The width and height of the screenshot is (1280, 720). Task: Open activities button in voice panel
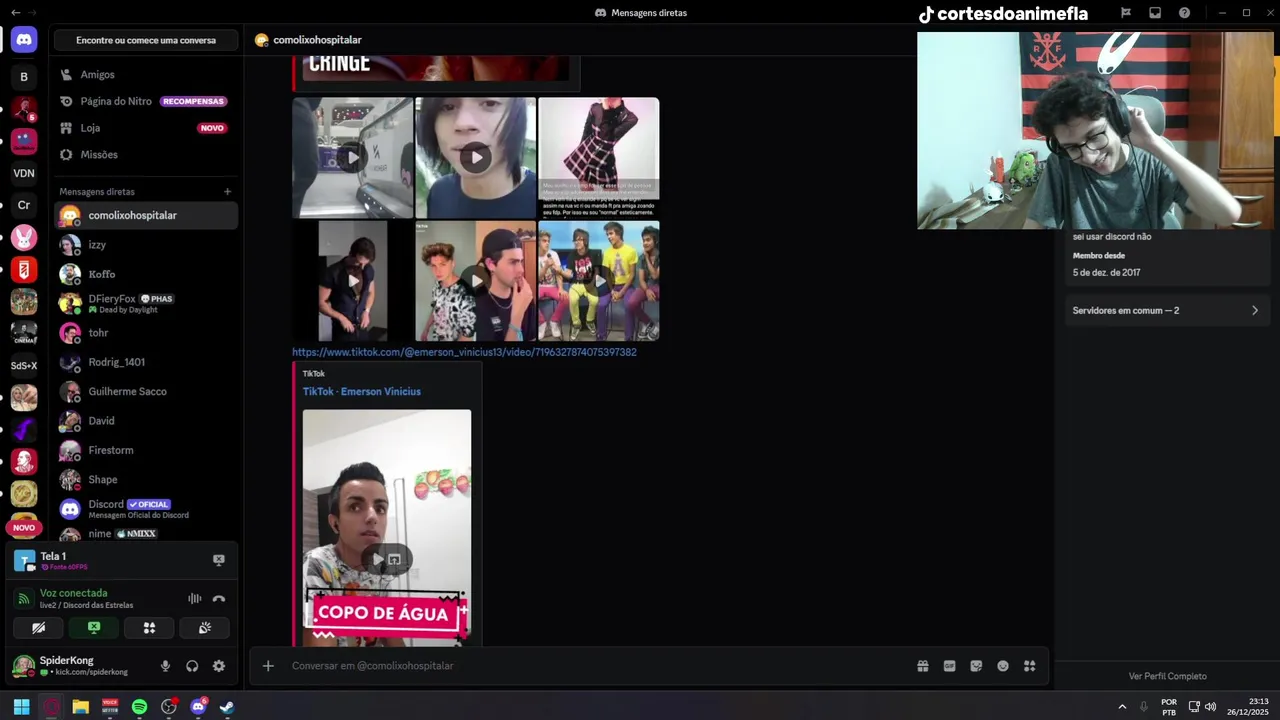coord(149,628)
